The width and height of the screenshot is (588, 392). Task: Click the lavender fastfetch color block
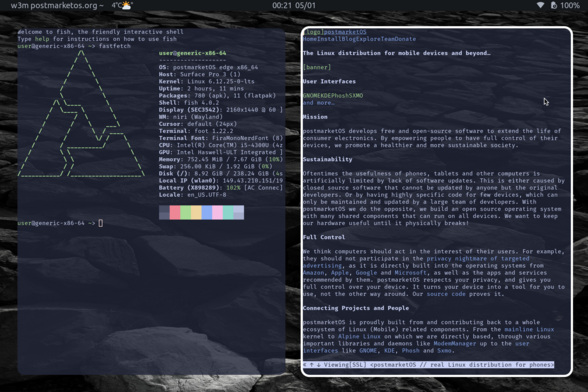(x=238, y=212)
